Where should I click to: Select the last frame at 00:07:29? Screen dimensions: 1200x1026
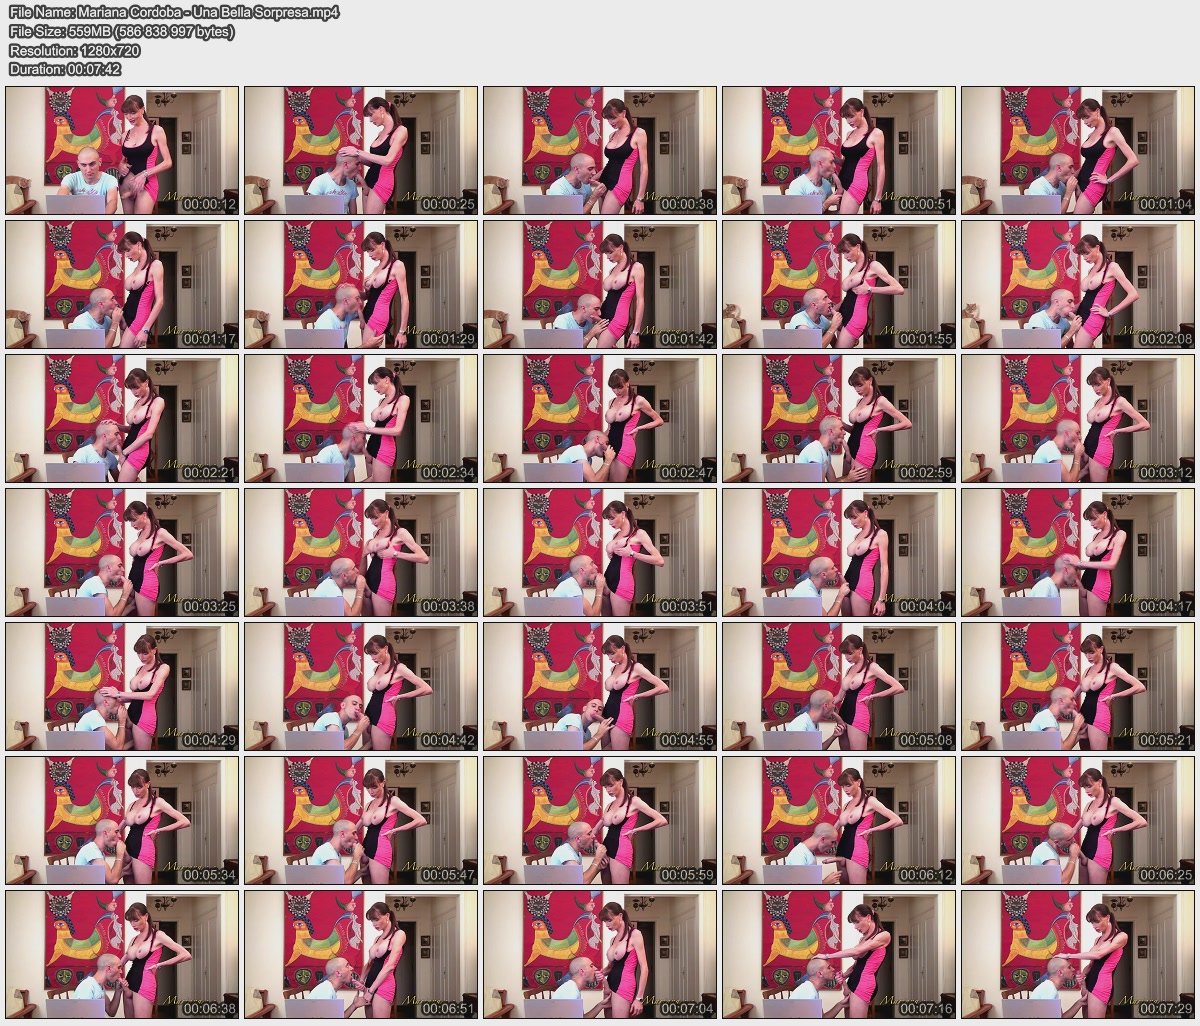[x=1078, y=954]
